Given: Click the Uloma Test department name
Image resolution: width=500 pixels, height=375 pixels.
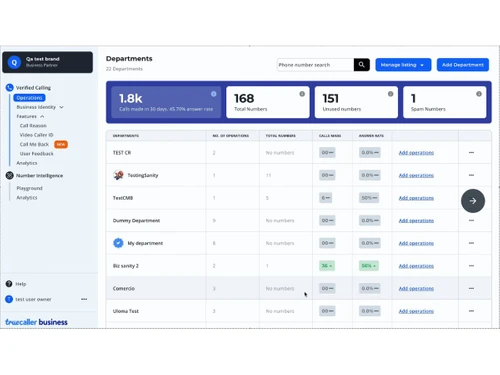Looking at the screenshot, I should click(126, 311).
